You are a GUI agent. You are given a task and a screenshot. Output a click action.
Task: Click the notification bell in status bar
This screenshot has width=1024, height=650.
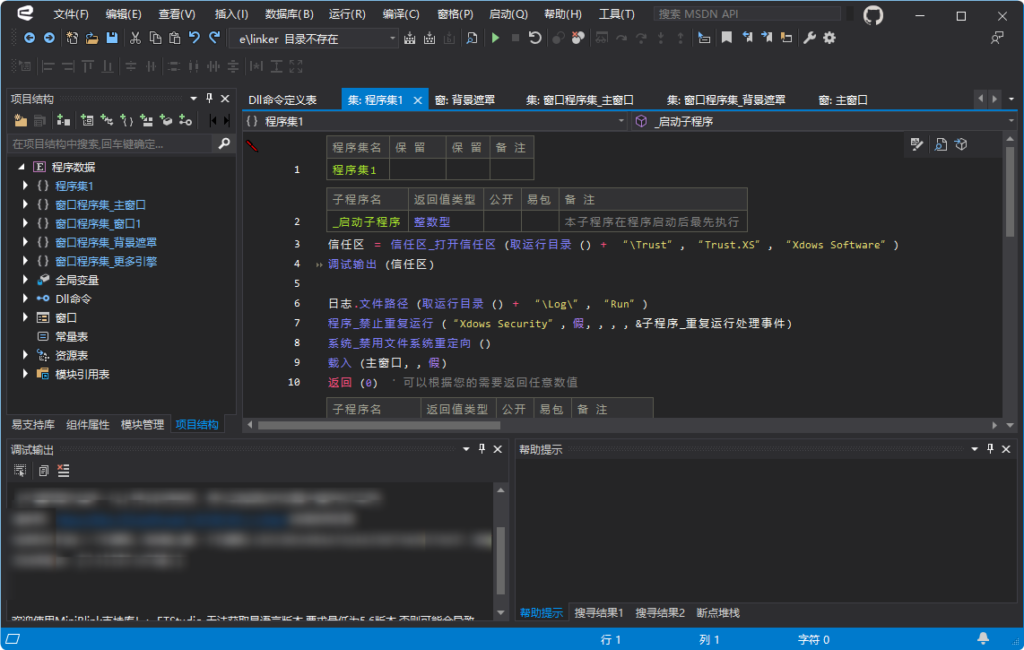[983, 638]
